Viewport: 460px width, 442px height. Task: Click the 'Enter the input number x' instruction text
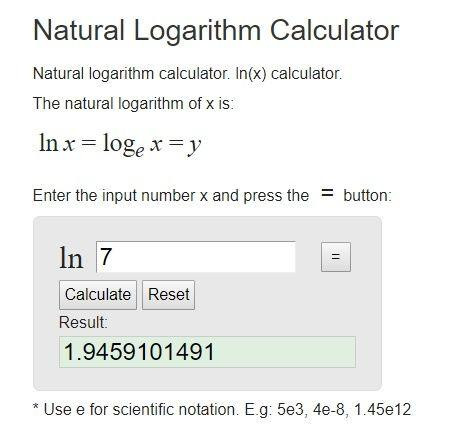pyautogui.click(x=120, y=195)
